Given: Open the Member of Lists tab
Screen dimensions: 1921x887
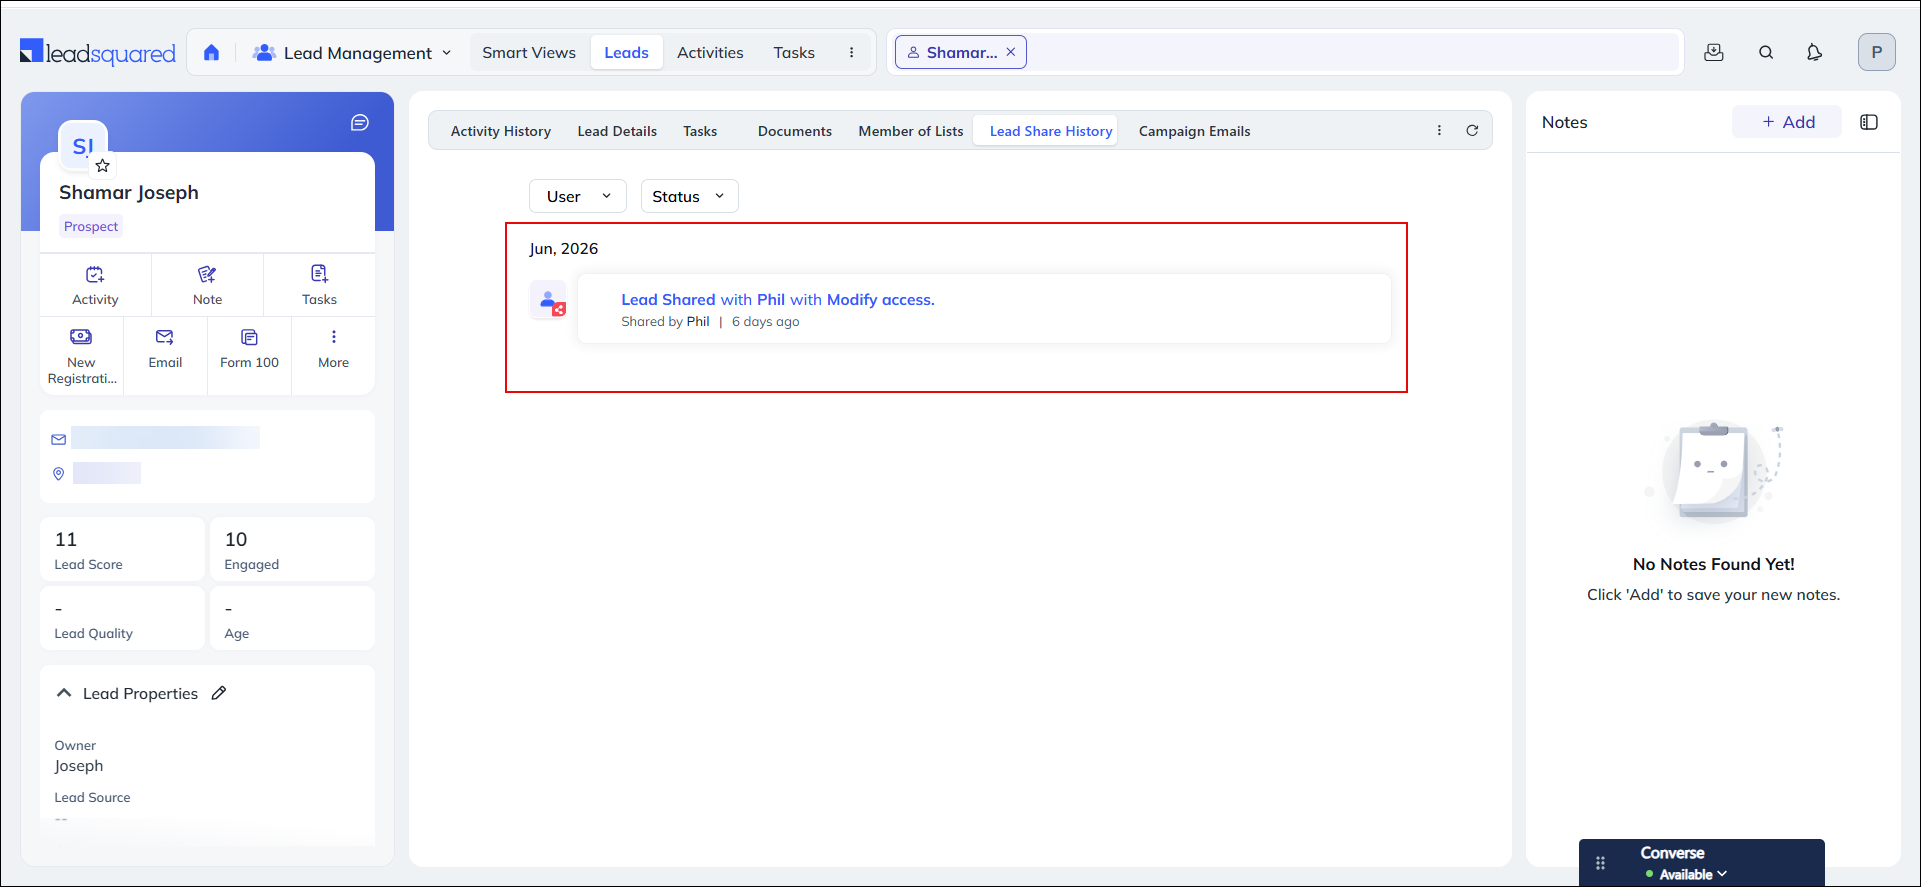Looking at the screenshot, I should tap(910, 131).
